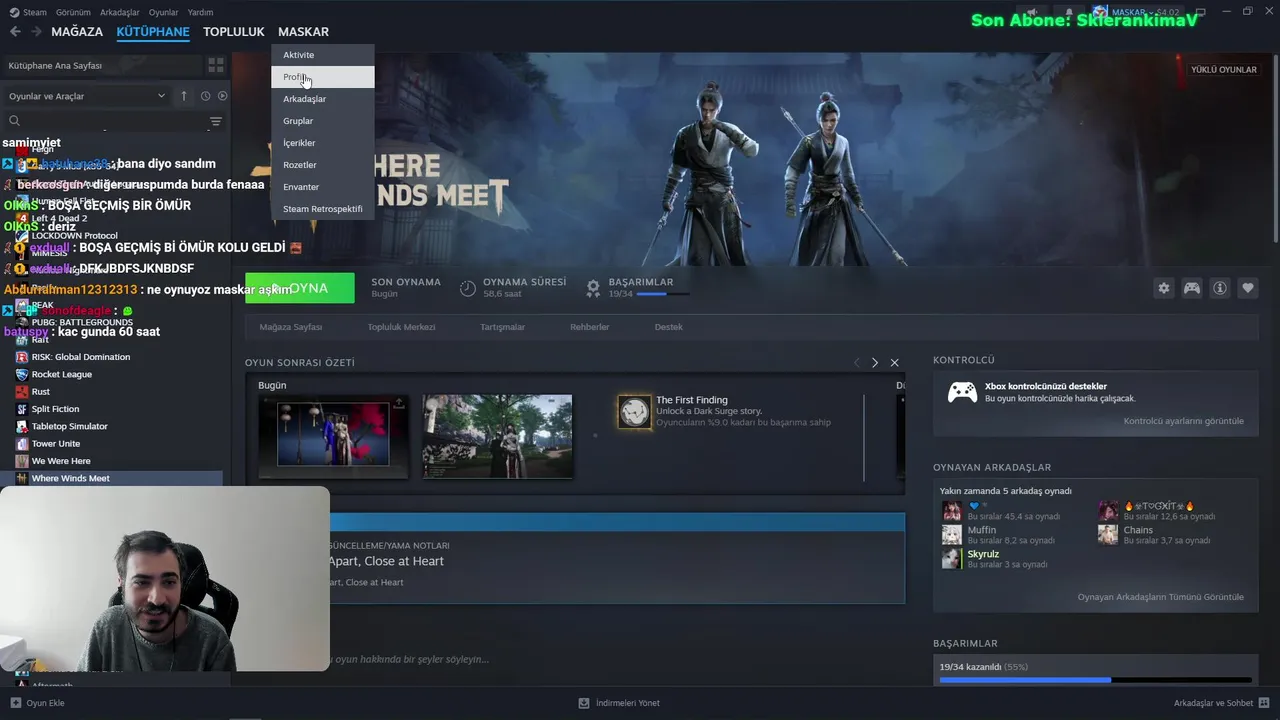Expand Oyunlar ve Araçlar dropdown

click(x=87, y=96)
